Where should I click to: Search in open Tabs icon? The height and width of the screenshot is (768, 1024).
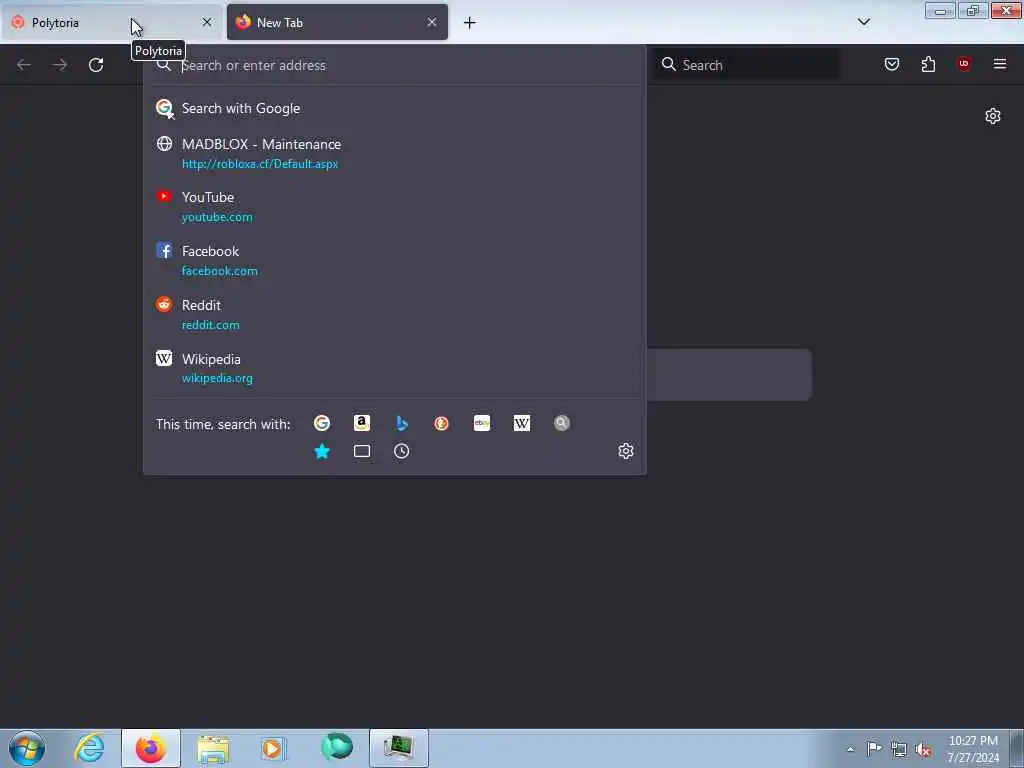[x=362, y=451]
